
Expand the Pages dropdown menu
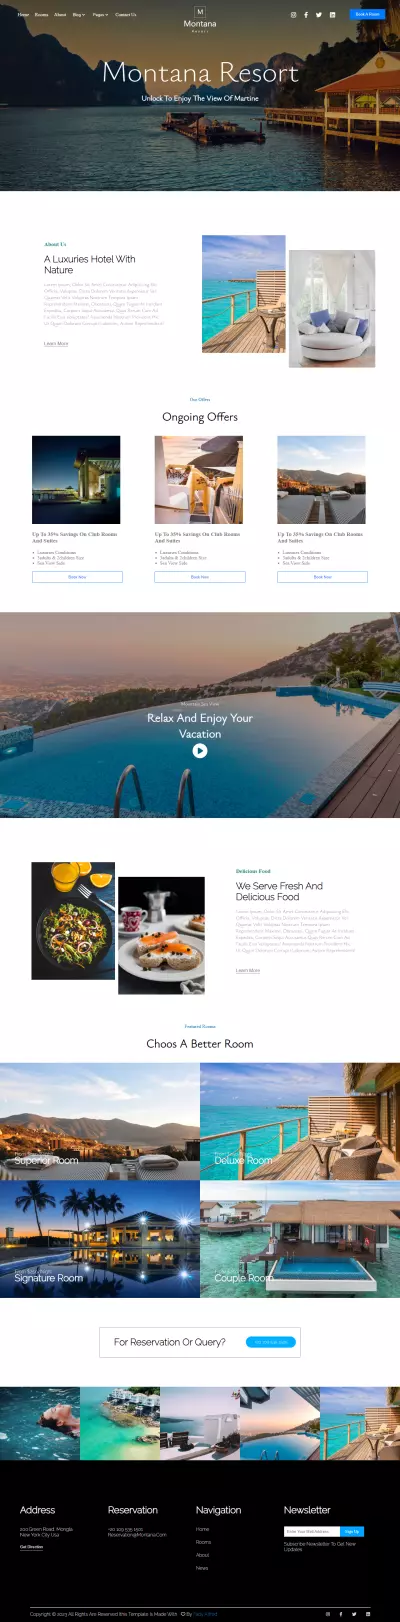pyautogui.click(x=100, y=15)
